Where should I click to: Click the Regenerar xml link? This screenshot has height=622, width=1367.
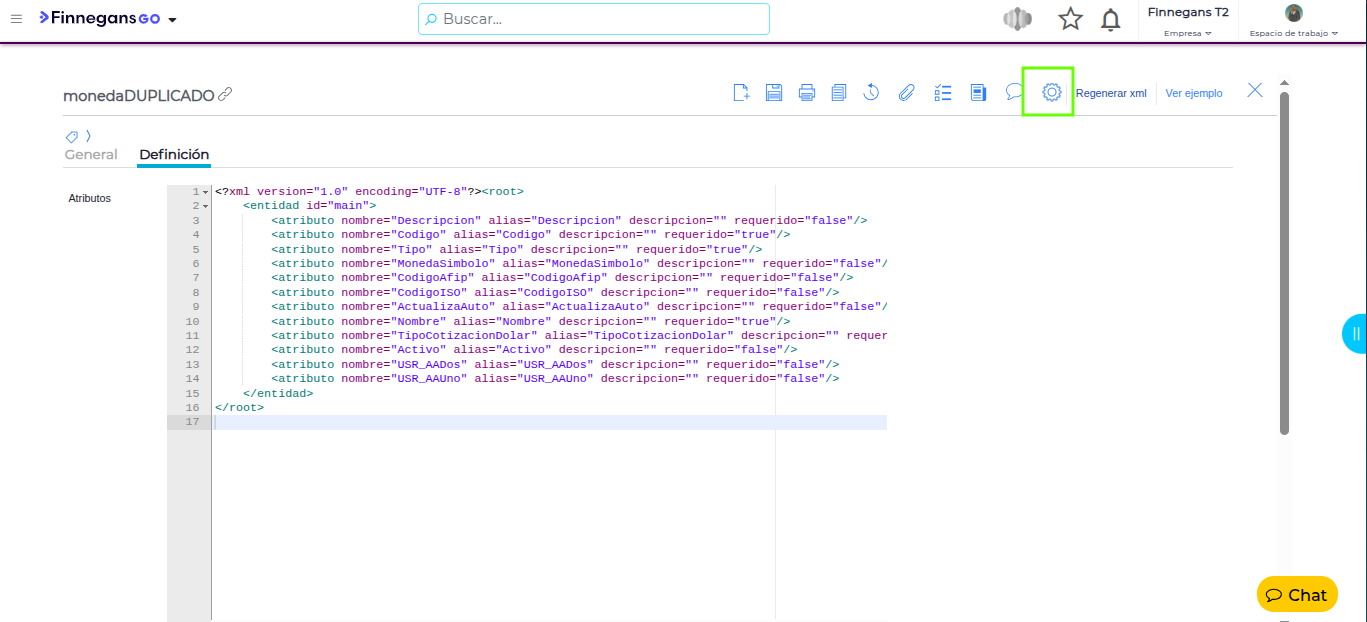pos(1111,93)
